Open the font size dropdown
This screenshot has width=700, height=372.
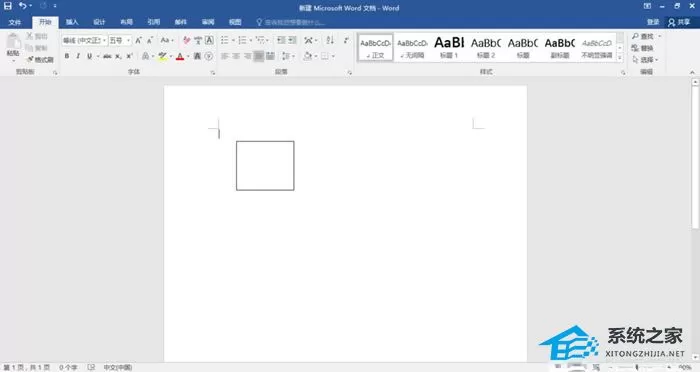click(x=129, y=41)
